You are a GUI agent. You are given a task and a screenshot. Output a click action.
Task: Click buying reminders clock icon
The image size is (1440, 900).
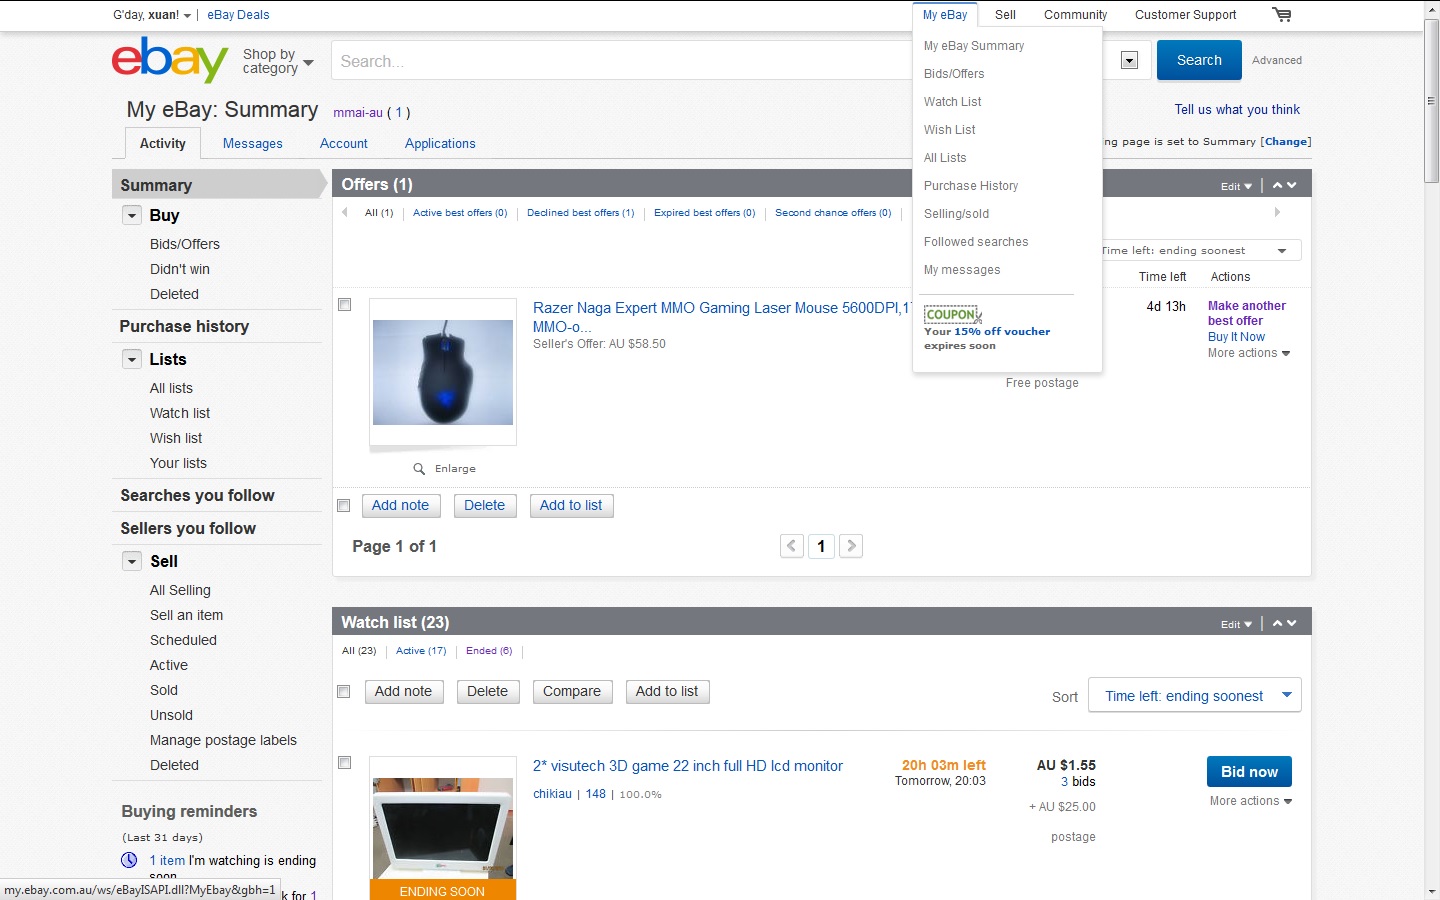[x=129, y=860]
